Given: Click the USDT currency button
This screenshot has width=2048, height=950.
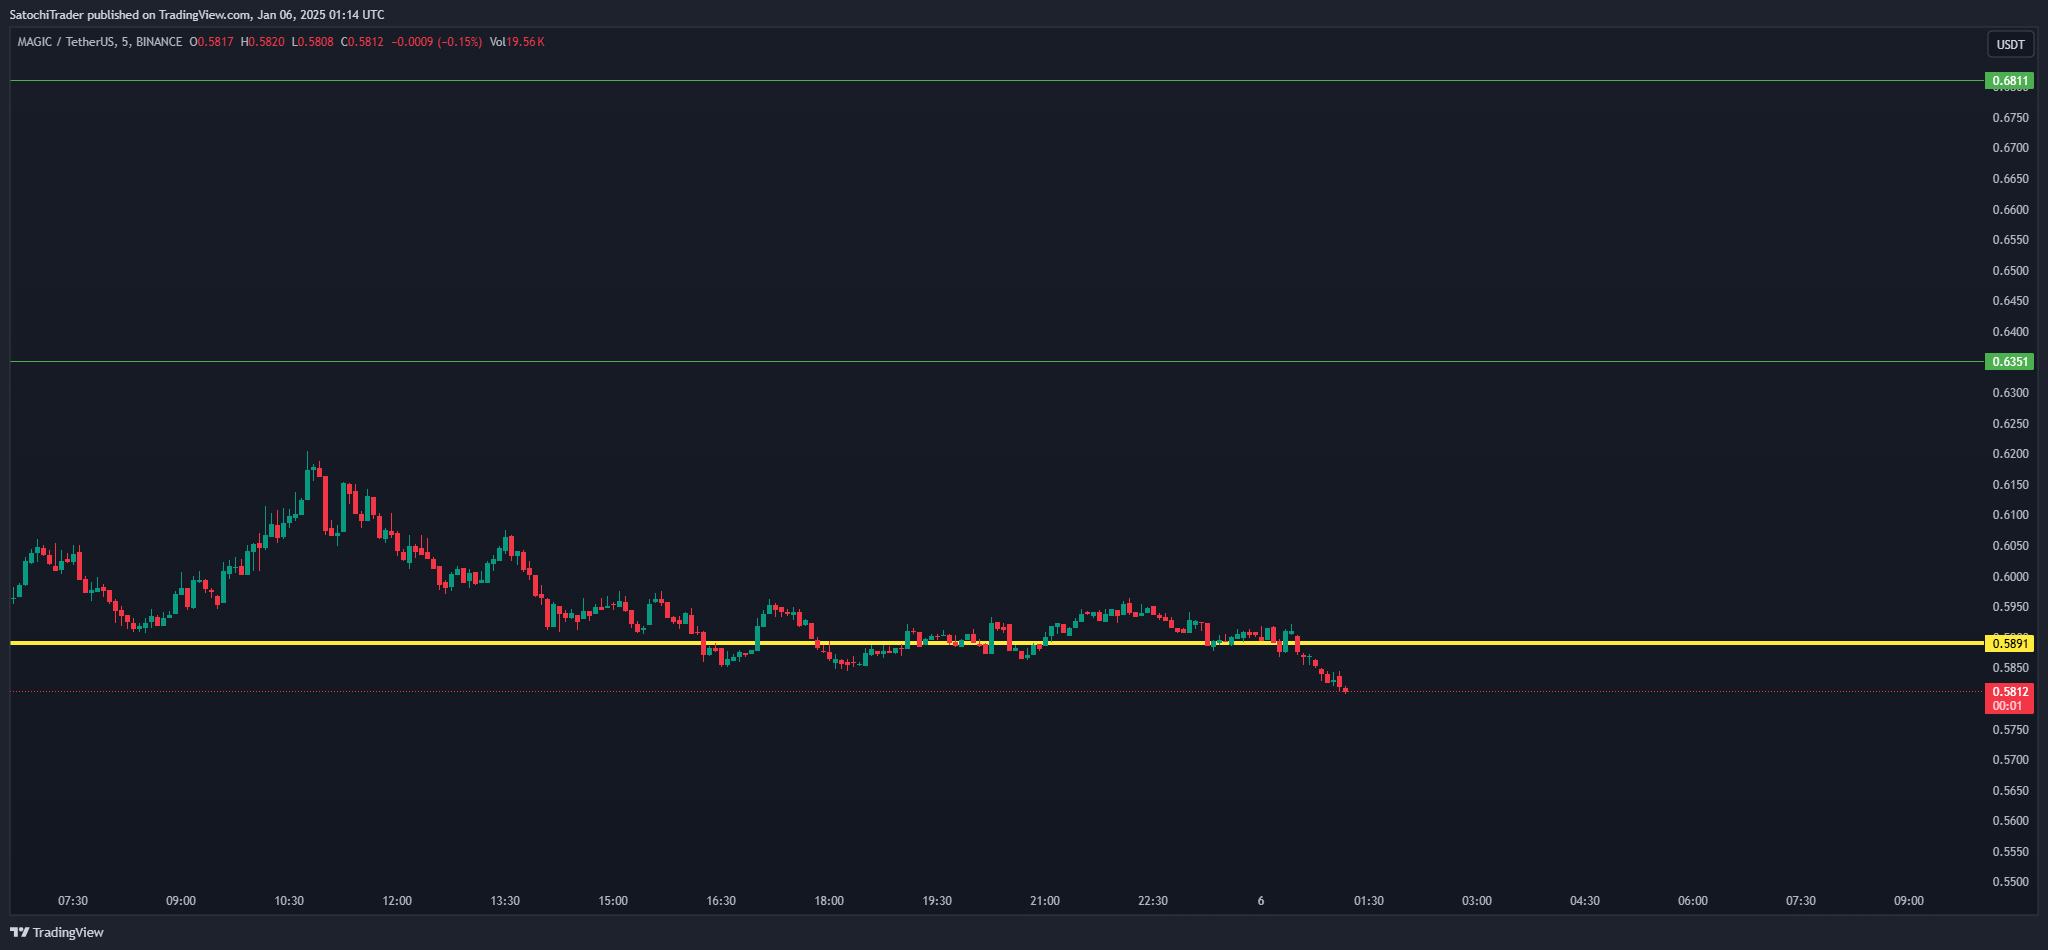Looking at the screenshot, I should coord(2010,44).
